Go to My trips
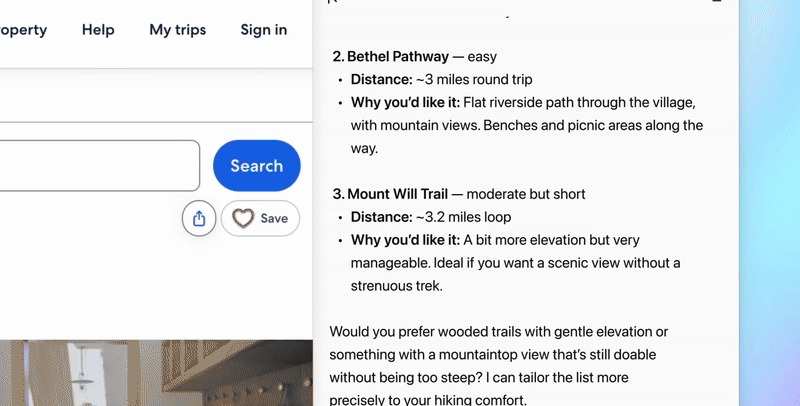This screenshot has width=800, height=406. (178, 30)
